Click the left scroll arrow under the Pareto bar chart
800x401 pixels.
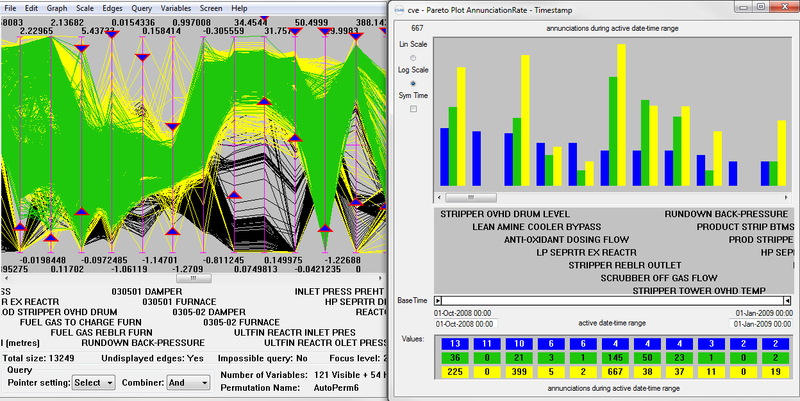tap(439, 197)
